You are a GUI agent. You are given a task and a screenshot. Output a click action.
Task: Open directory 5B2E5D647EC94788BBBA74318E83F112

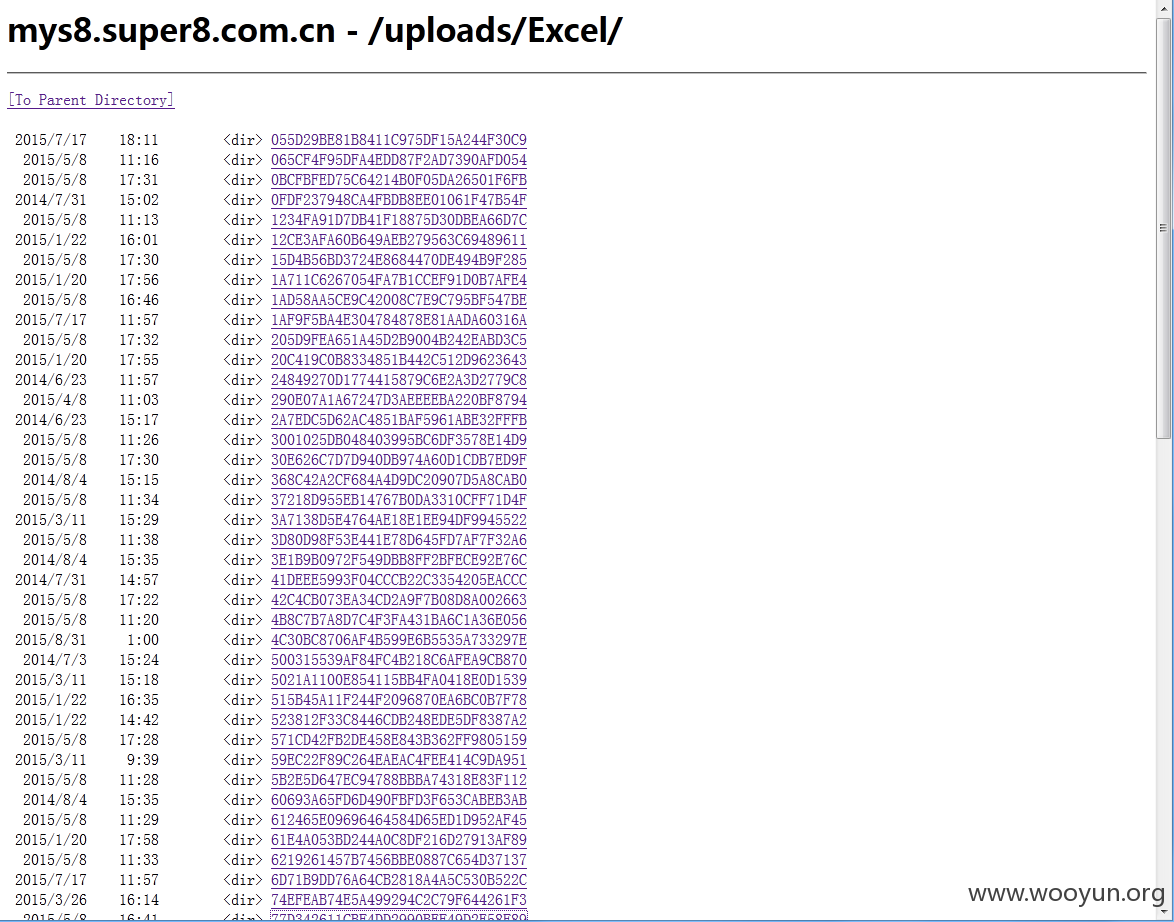point(398,780)
